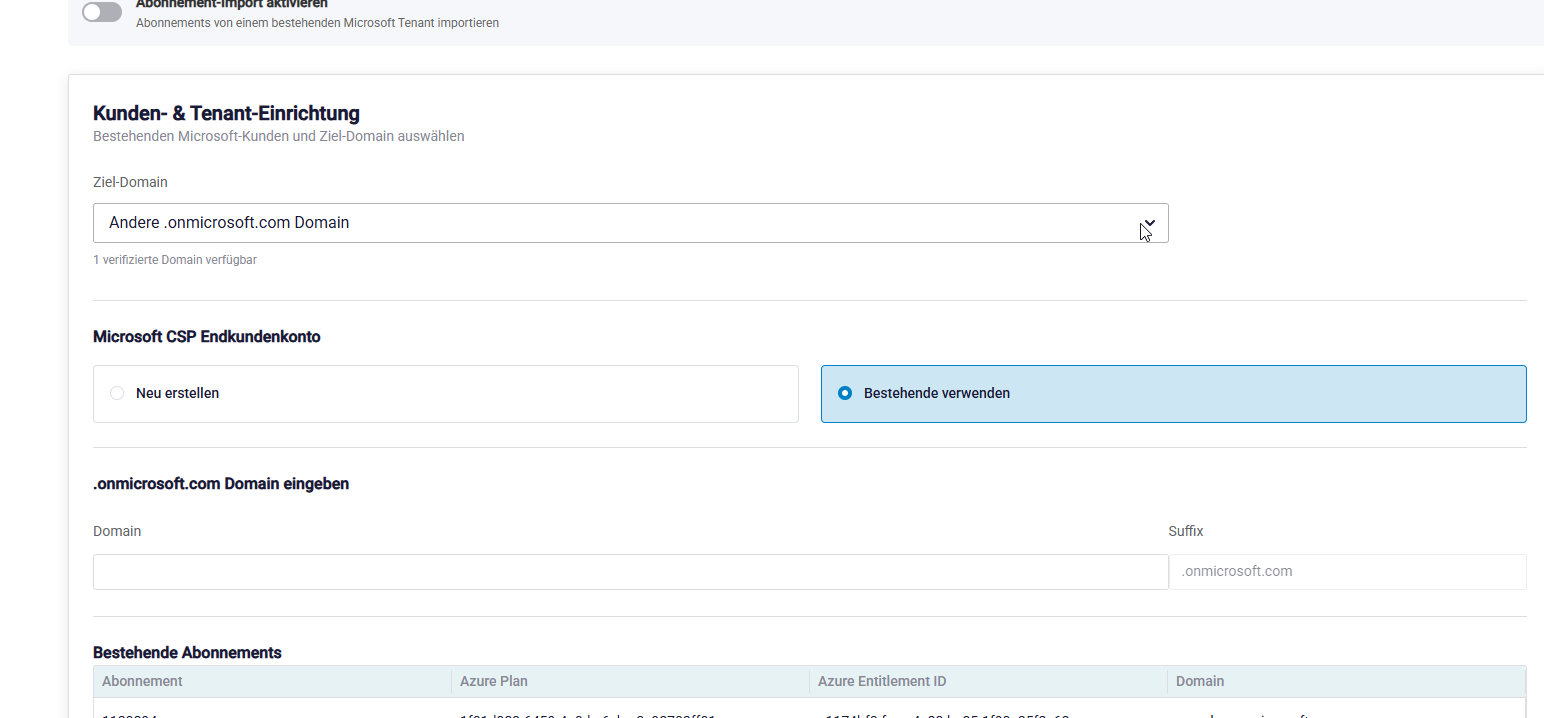1544x718 pixels.
Task: Click the Azure Entitlement ID column header
Action: point(988,681)
